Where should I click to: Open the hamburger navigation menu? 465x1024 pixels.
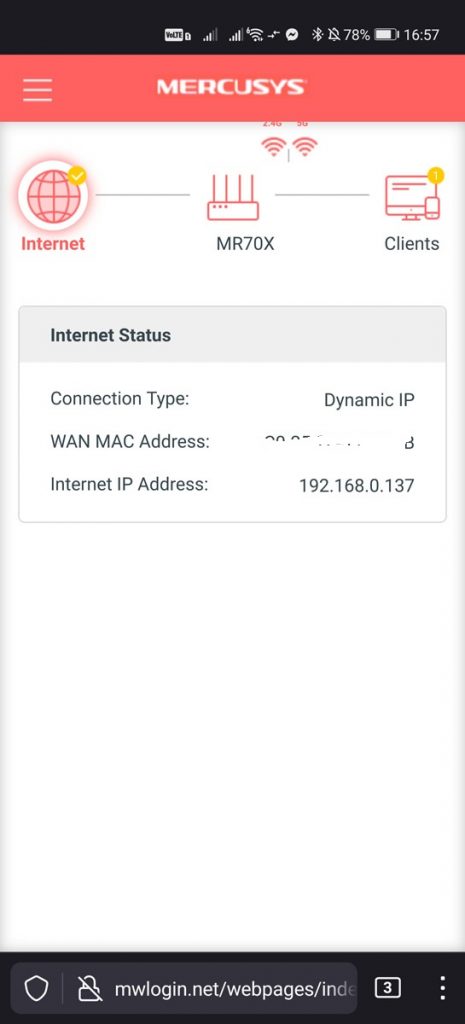tap(37, 89)
